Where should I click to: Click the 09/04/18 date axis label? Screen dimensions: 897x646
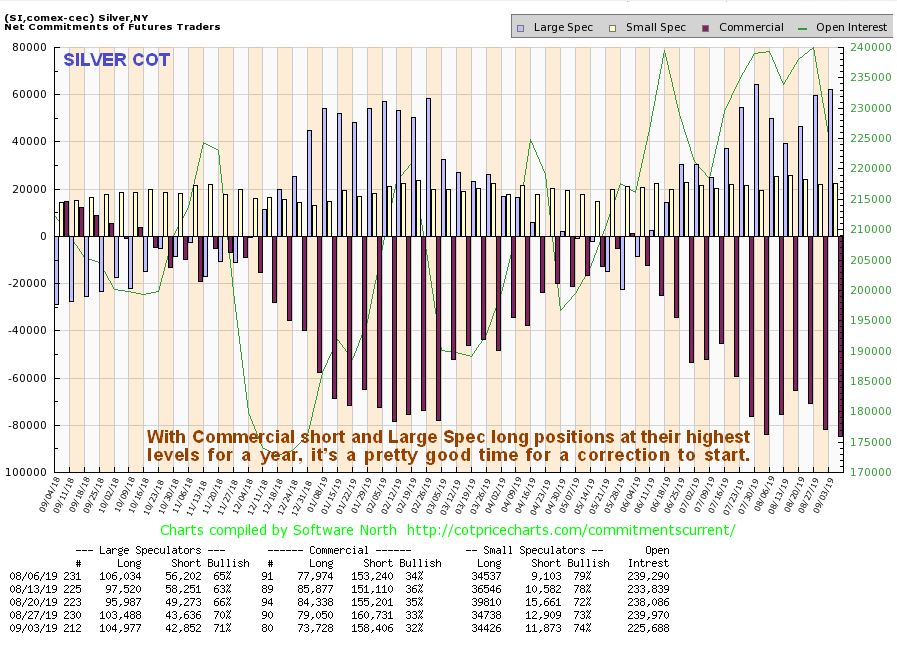tap(49, 495)
